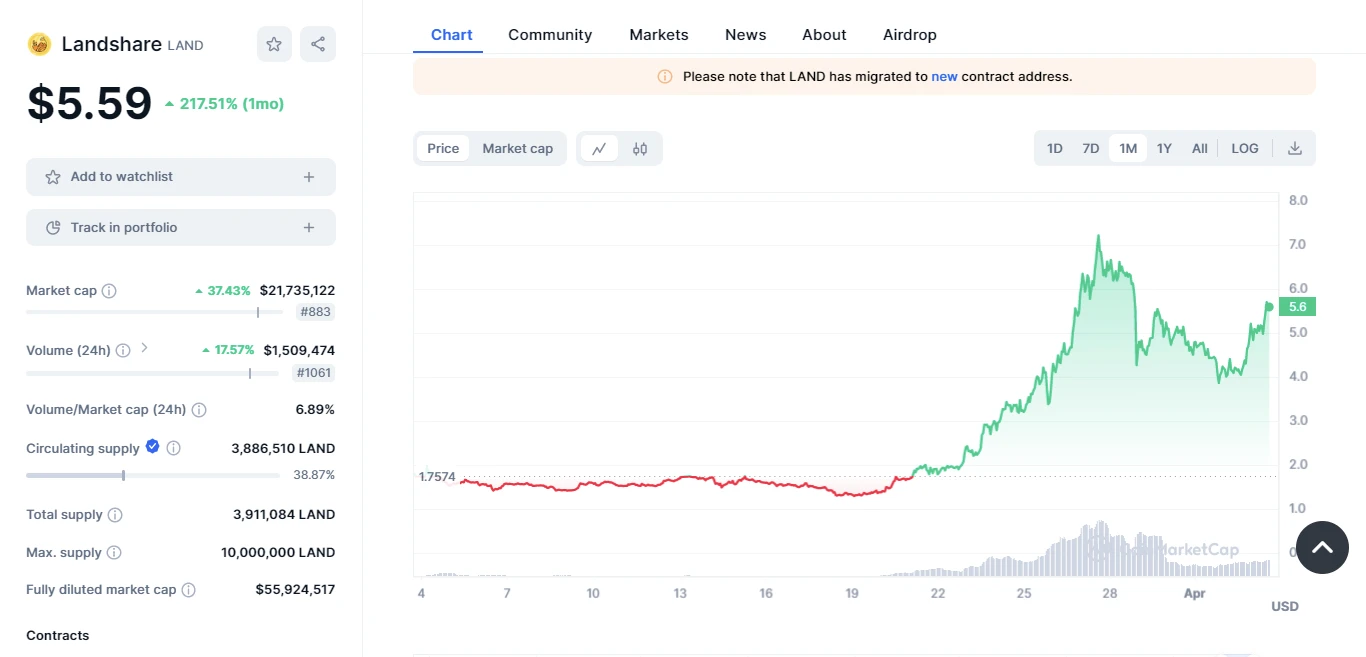Viewport: 1366px width, 657px height.
Task: Select 1M time range
Action: pos(1128,148)
